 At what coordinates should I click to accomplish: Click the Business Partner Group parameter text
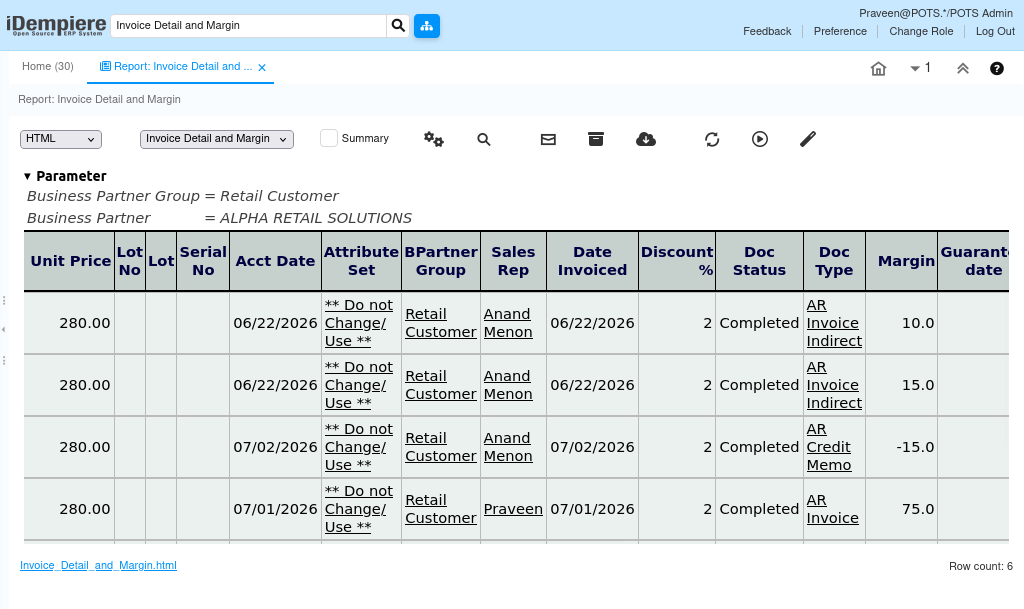[113, 196]
